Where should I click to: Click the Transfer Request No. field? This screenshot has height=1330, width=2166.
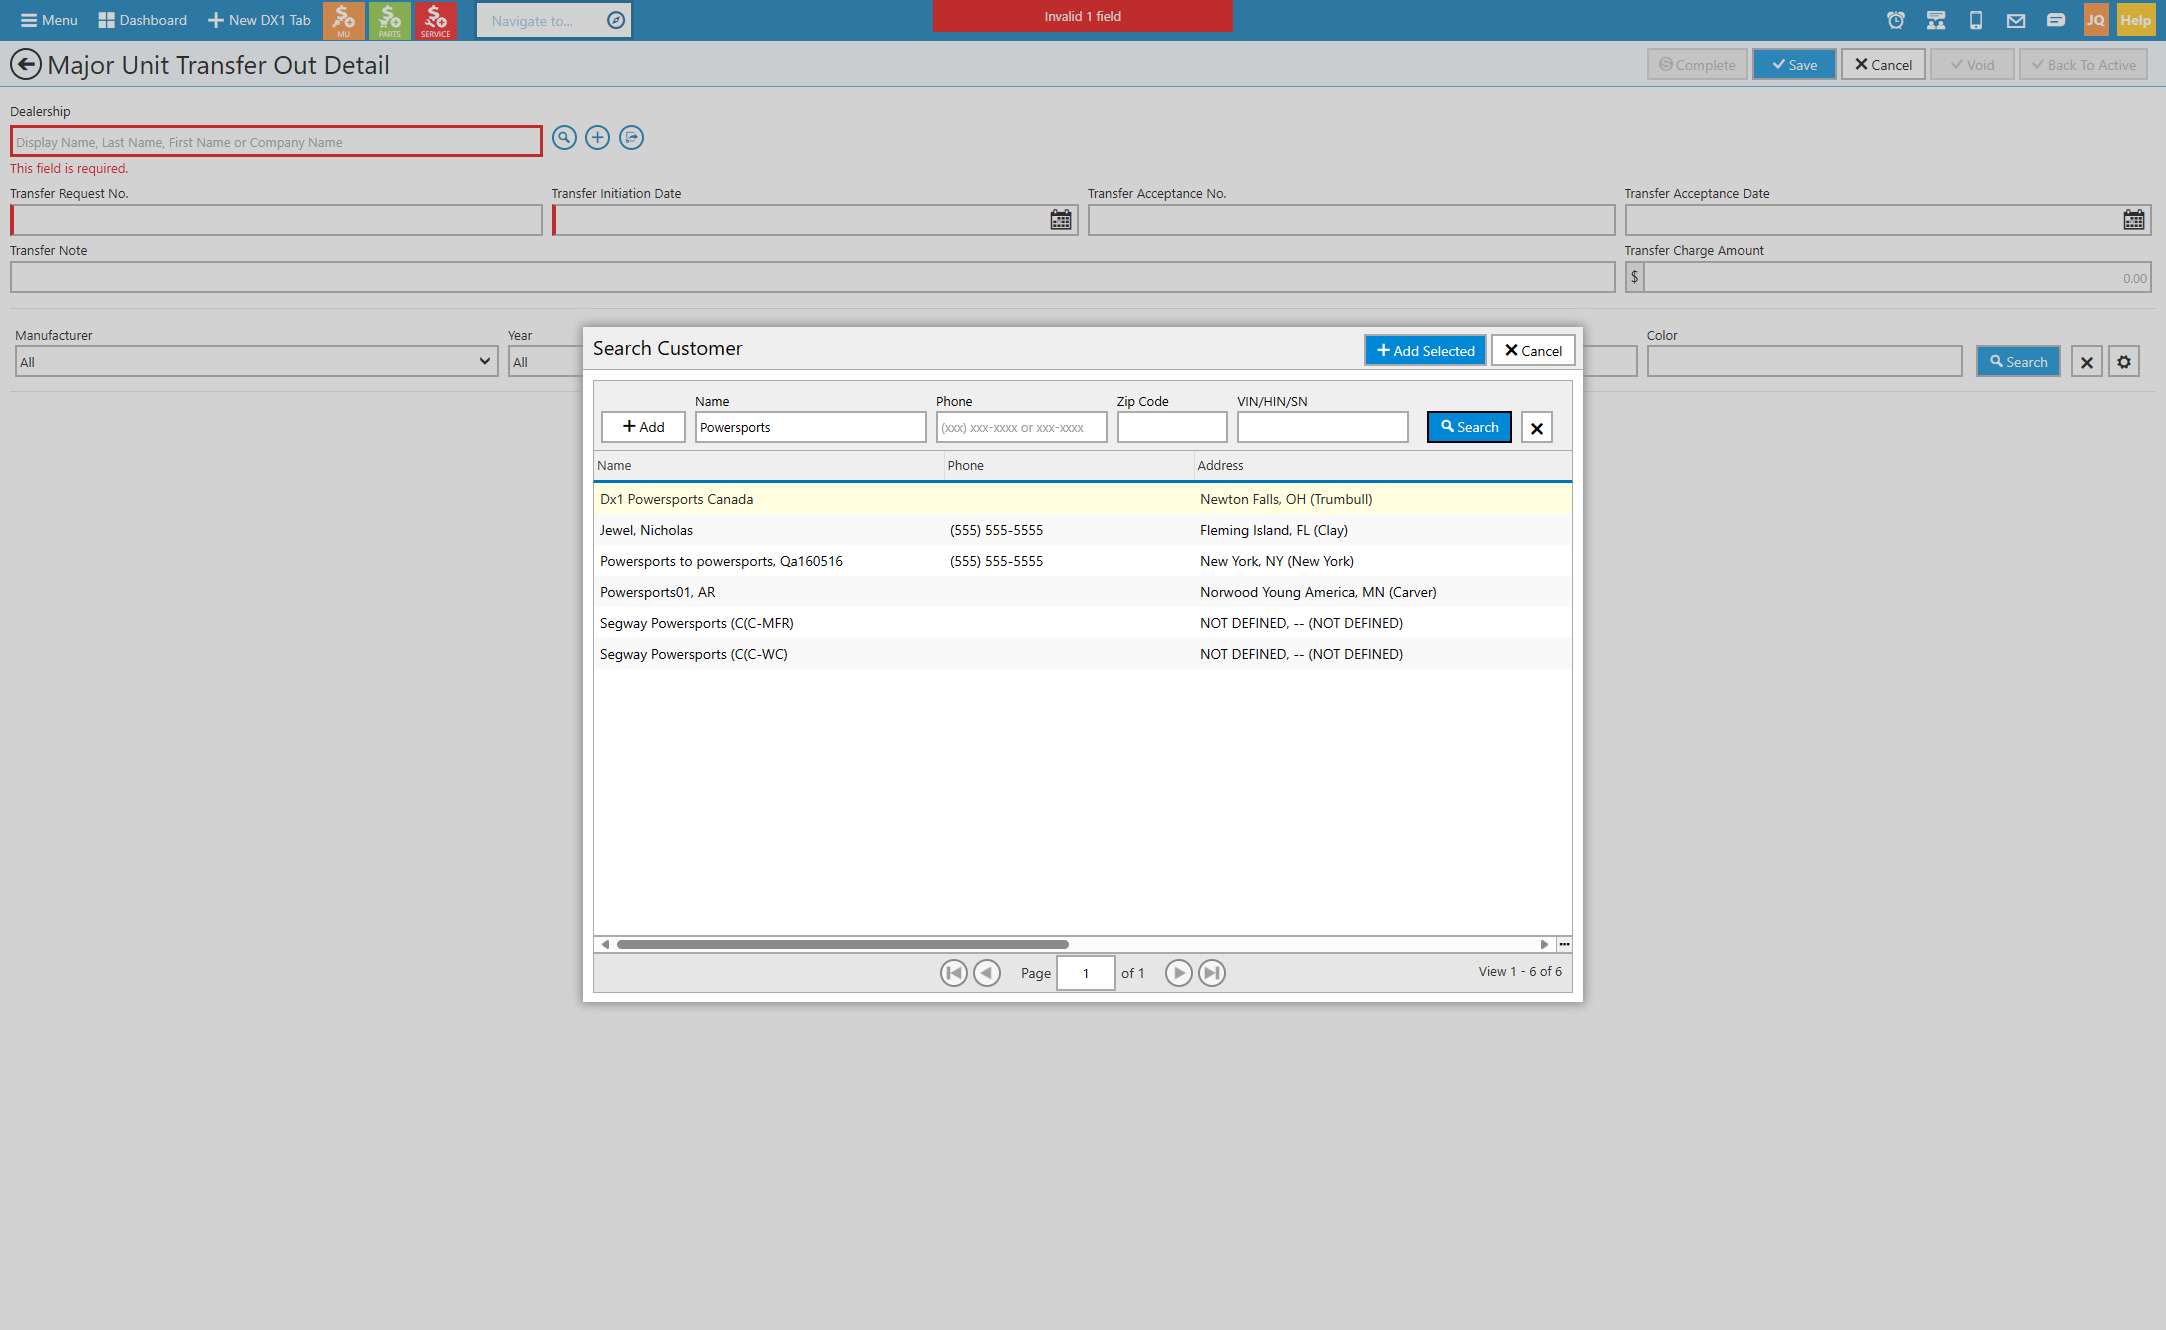pos(276,220)
